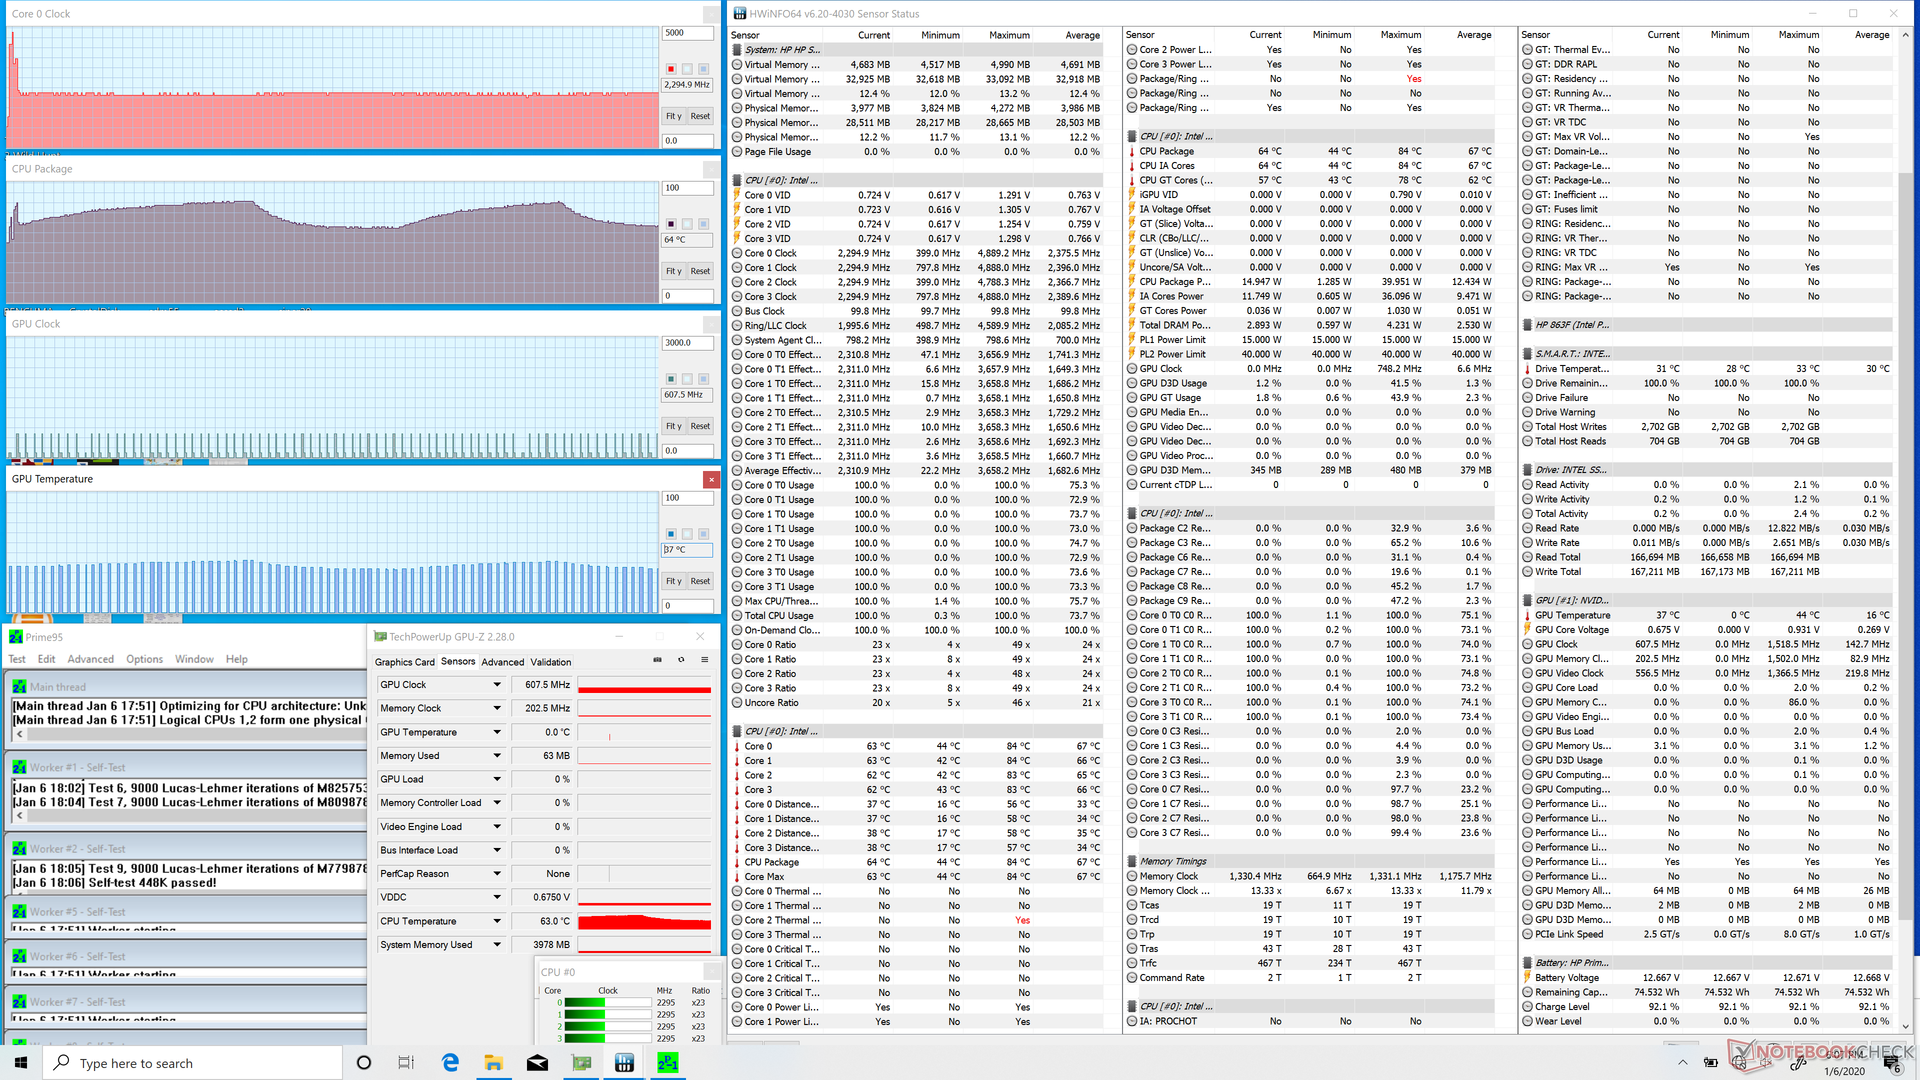Expand GPU Clock sensor dropdown in GPU-Z
The height and width of the screenshot is (1080, 1920).
pos(497,685)
